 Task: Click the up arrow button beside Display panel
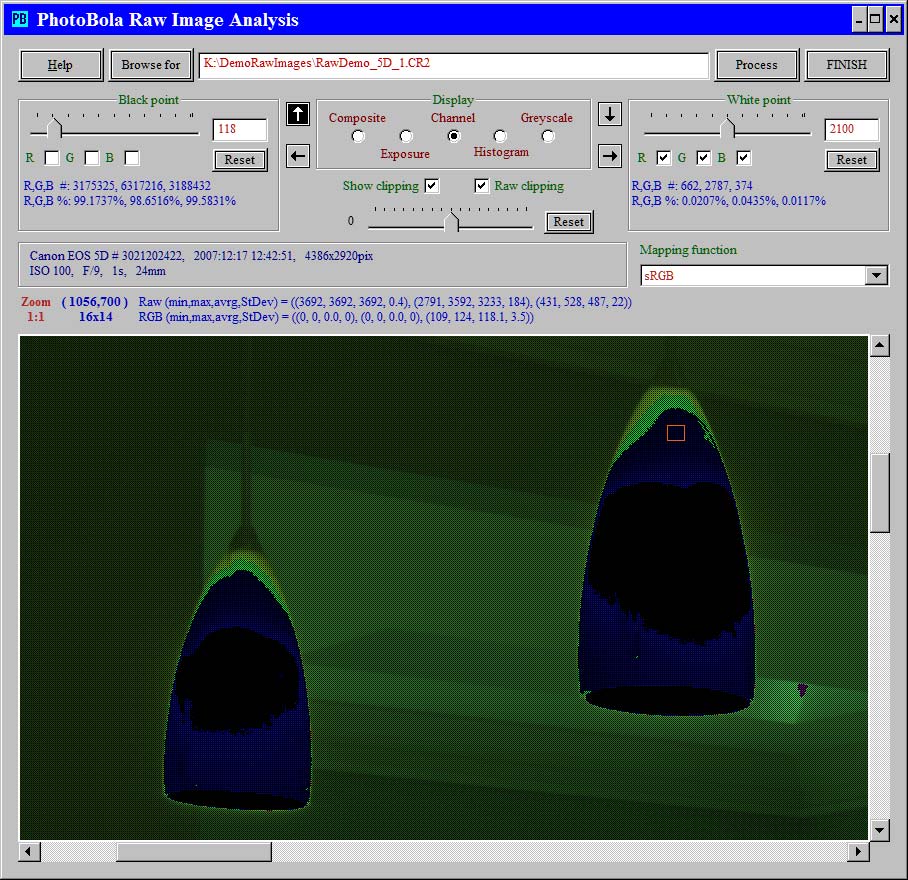tap(298, 114)
